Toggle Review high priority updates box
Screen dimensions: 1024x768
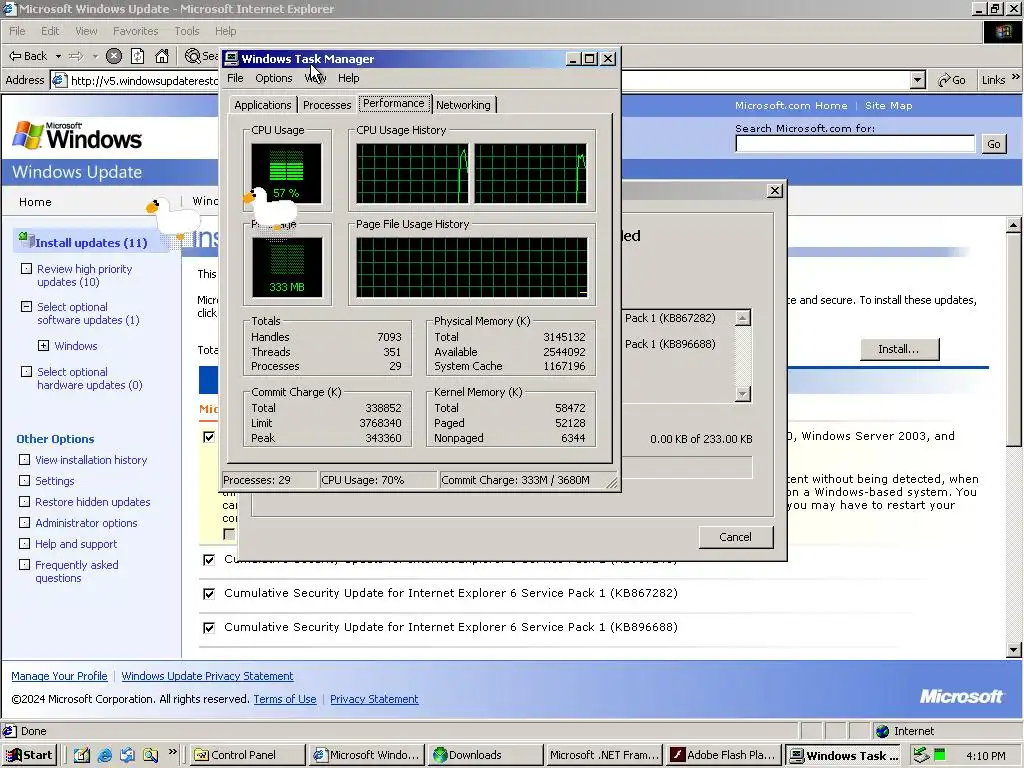tap(26, 268)
